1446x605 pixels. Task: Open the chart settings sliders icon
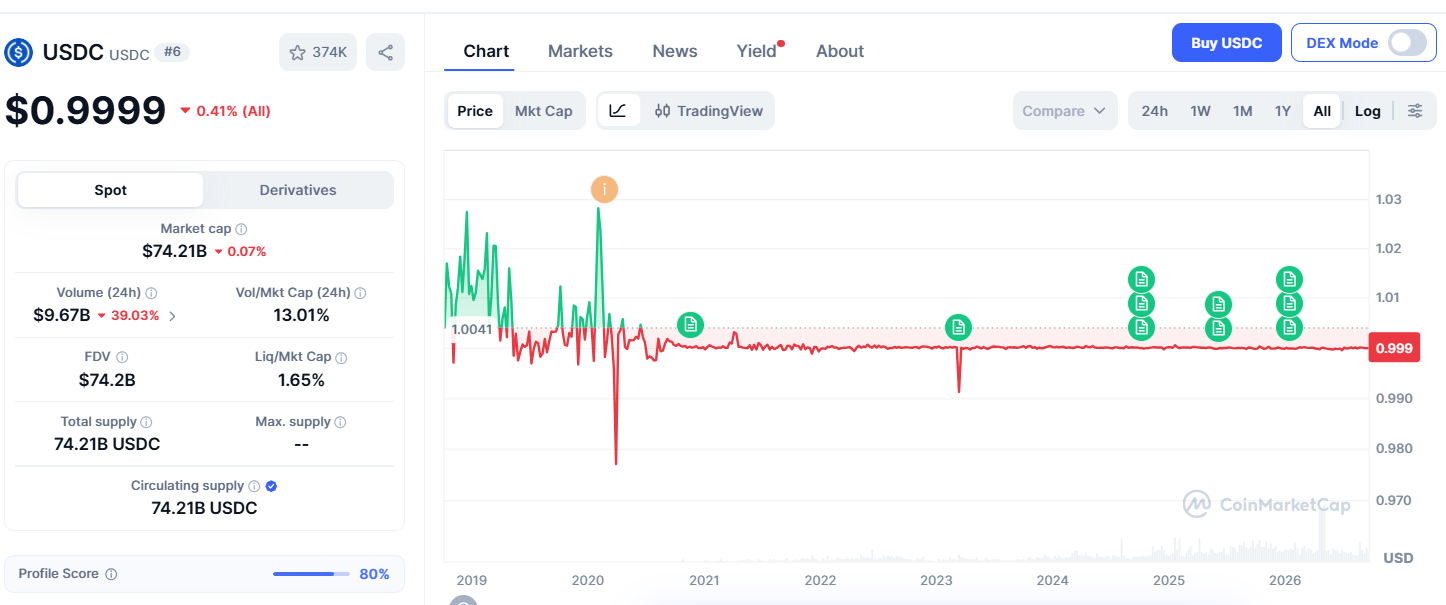coord(1415,111)
